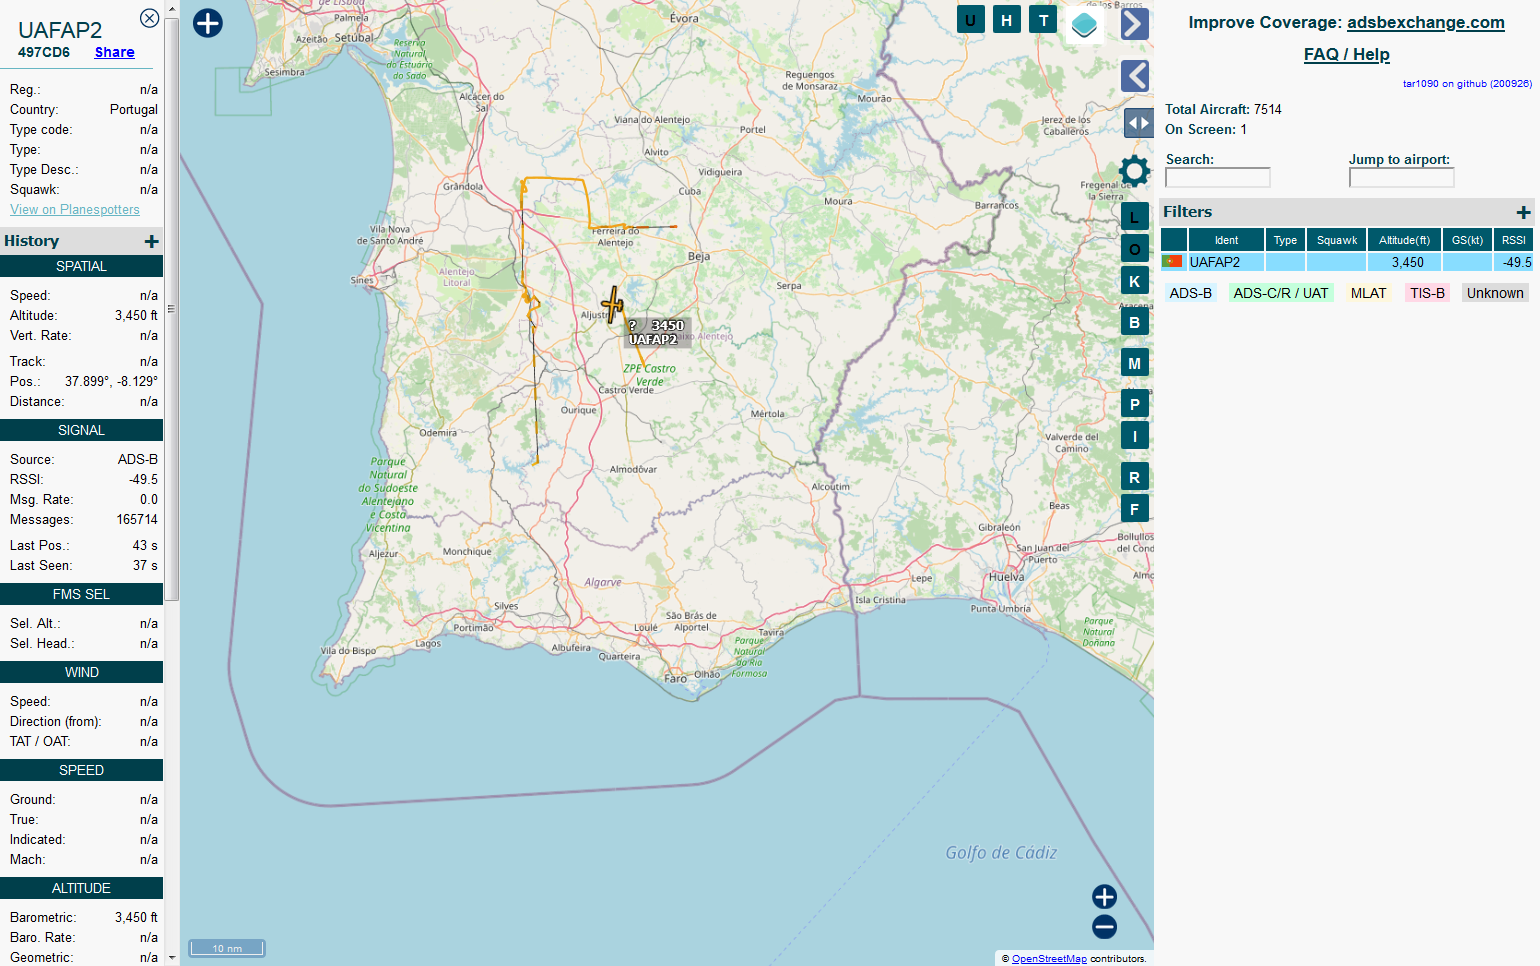Focus the Jump to airport field
Viewport: 1540px width, 966px height.
pos(1401,177)
